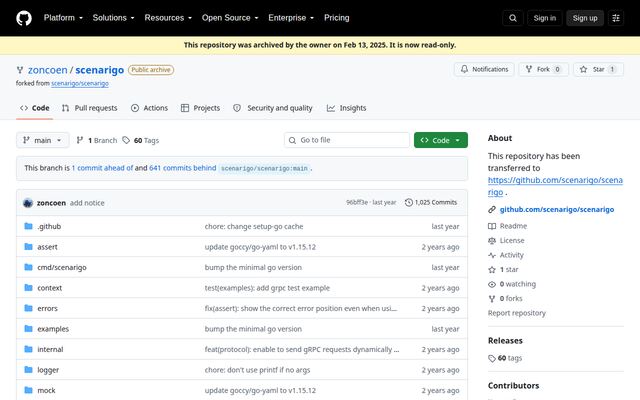
Task: Click the tag icon beside 60 tags in Releases
Action: pos(492,358)
